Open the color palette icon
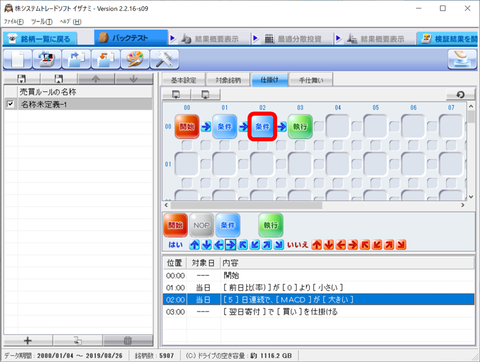The height and width of the screenshot is (362, 480). (x=135, y=59)
